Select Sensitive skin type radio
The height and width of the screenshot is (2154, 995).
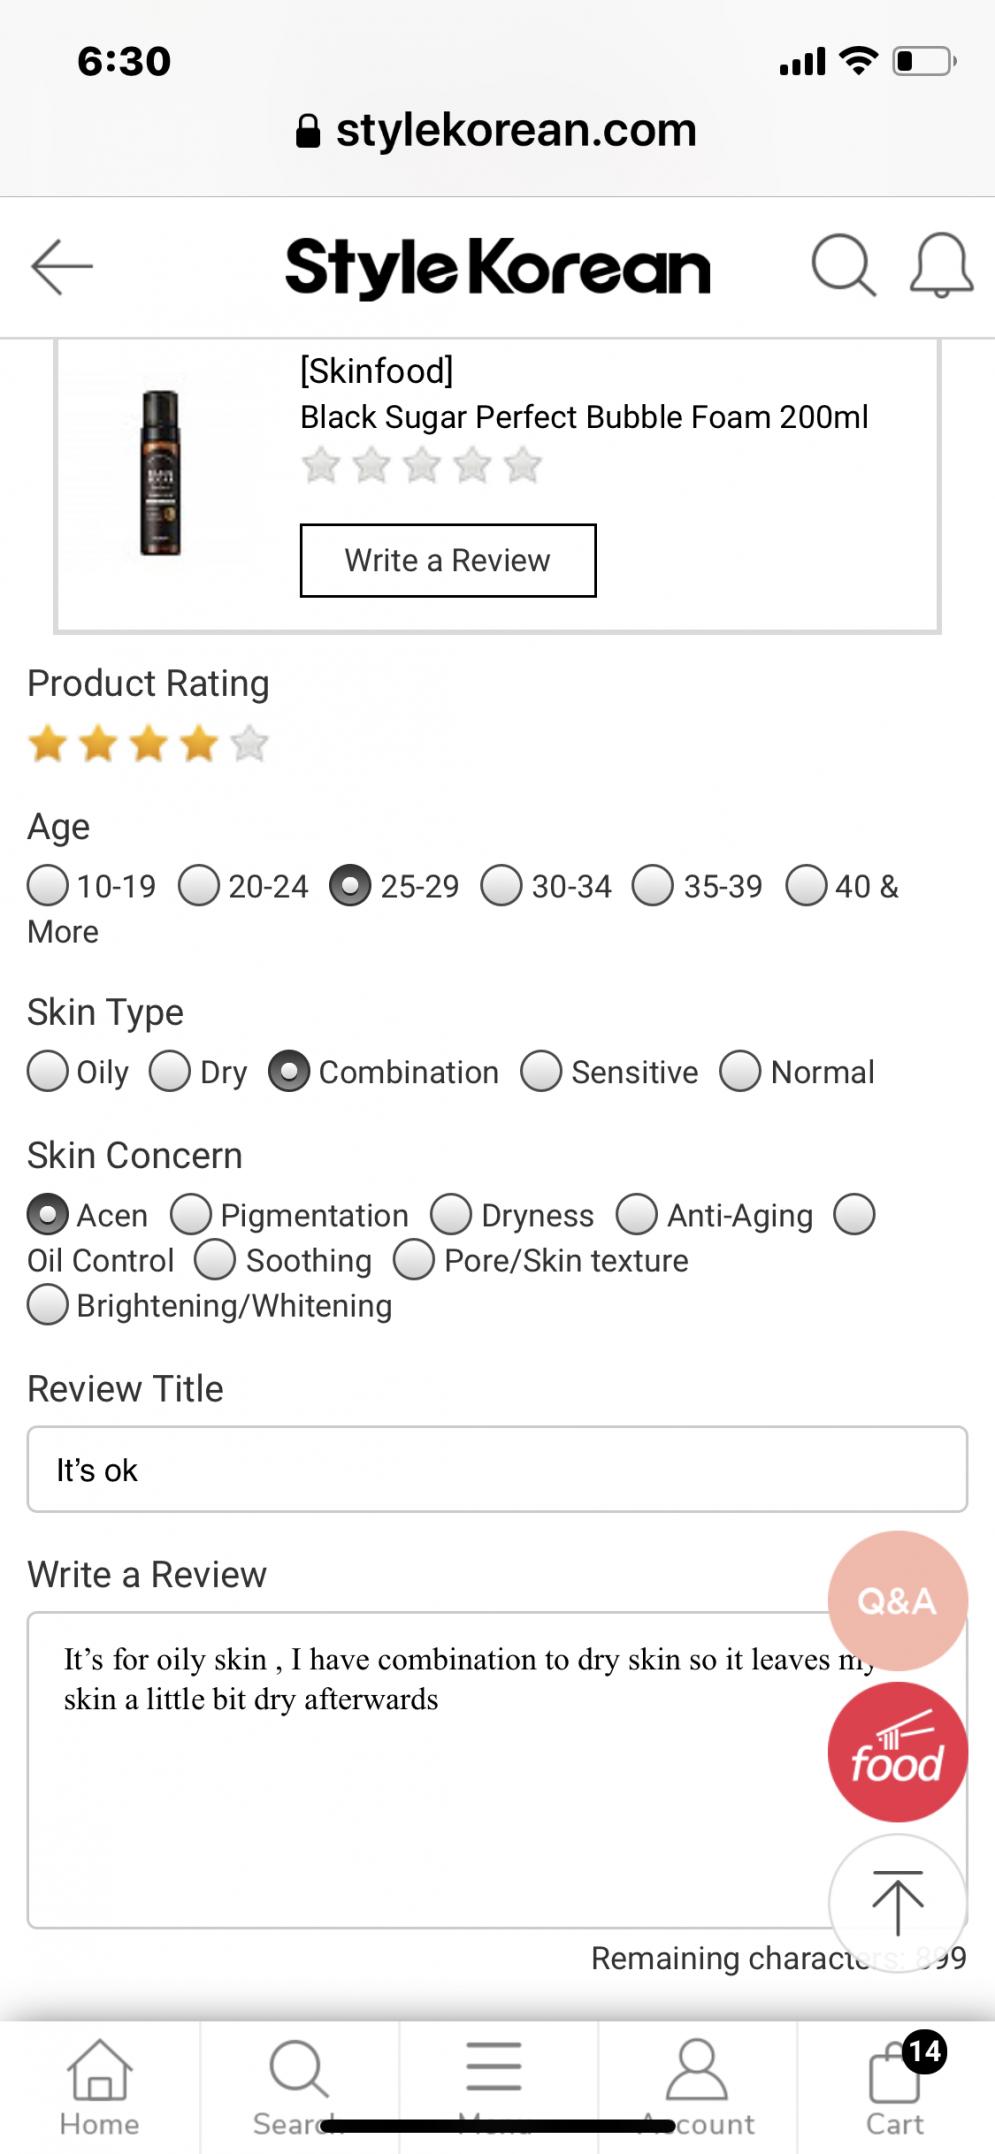tap(541, 1071)
